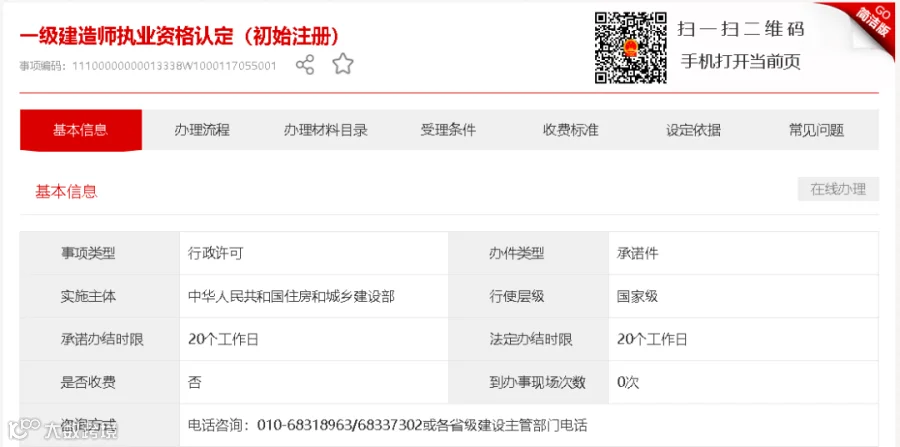Image resolution: width=900 pixels, height=447 pixels.
Task: Click the 事项类型 label cell
Action: coord(100,253)
